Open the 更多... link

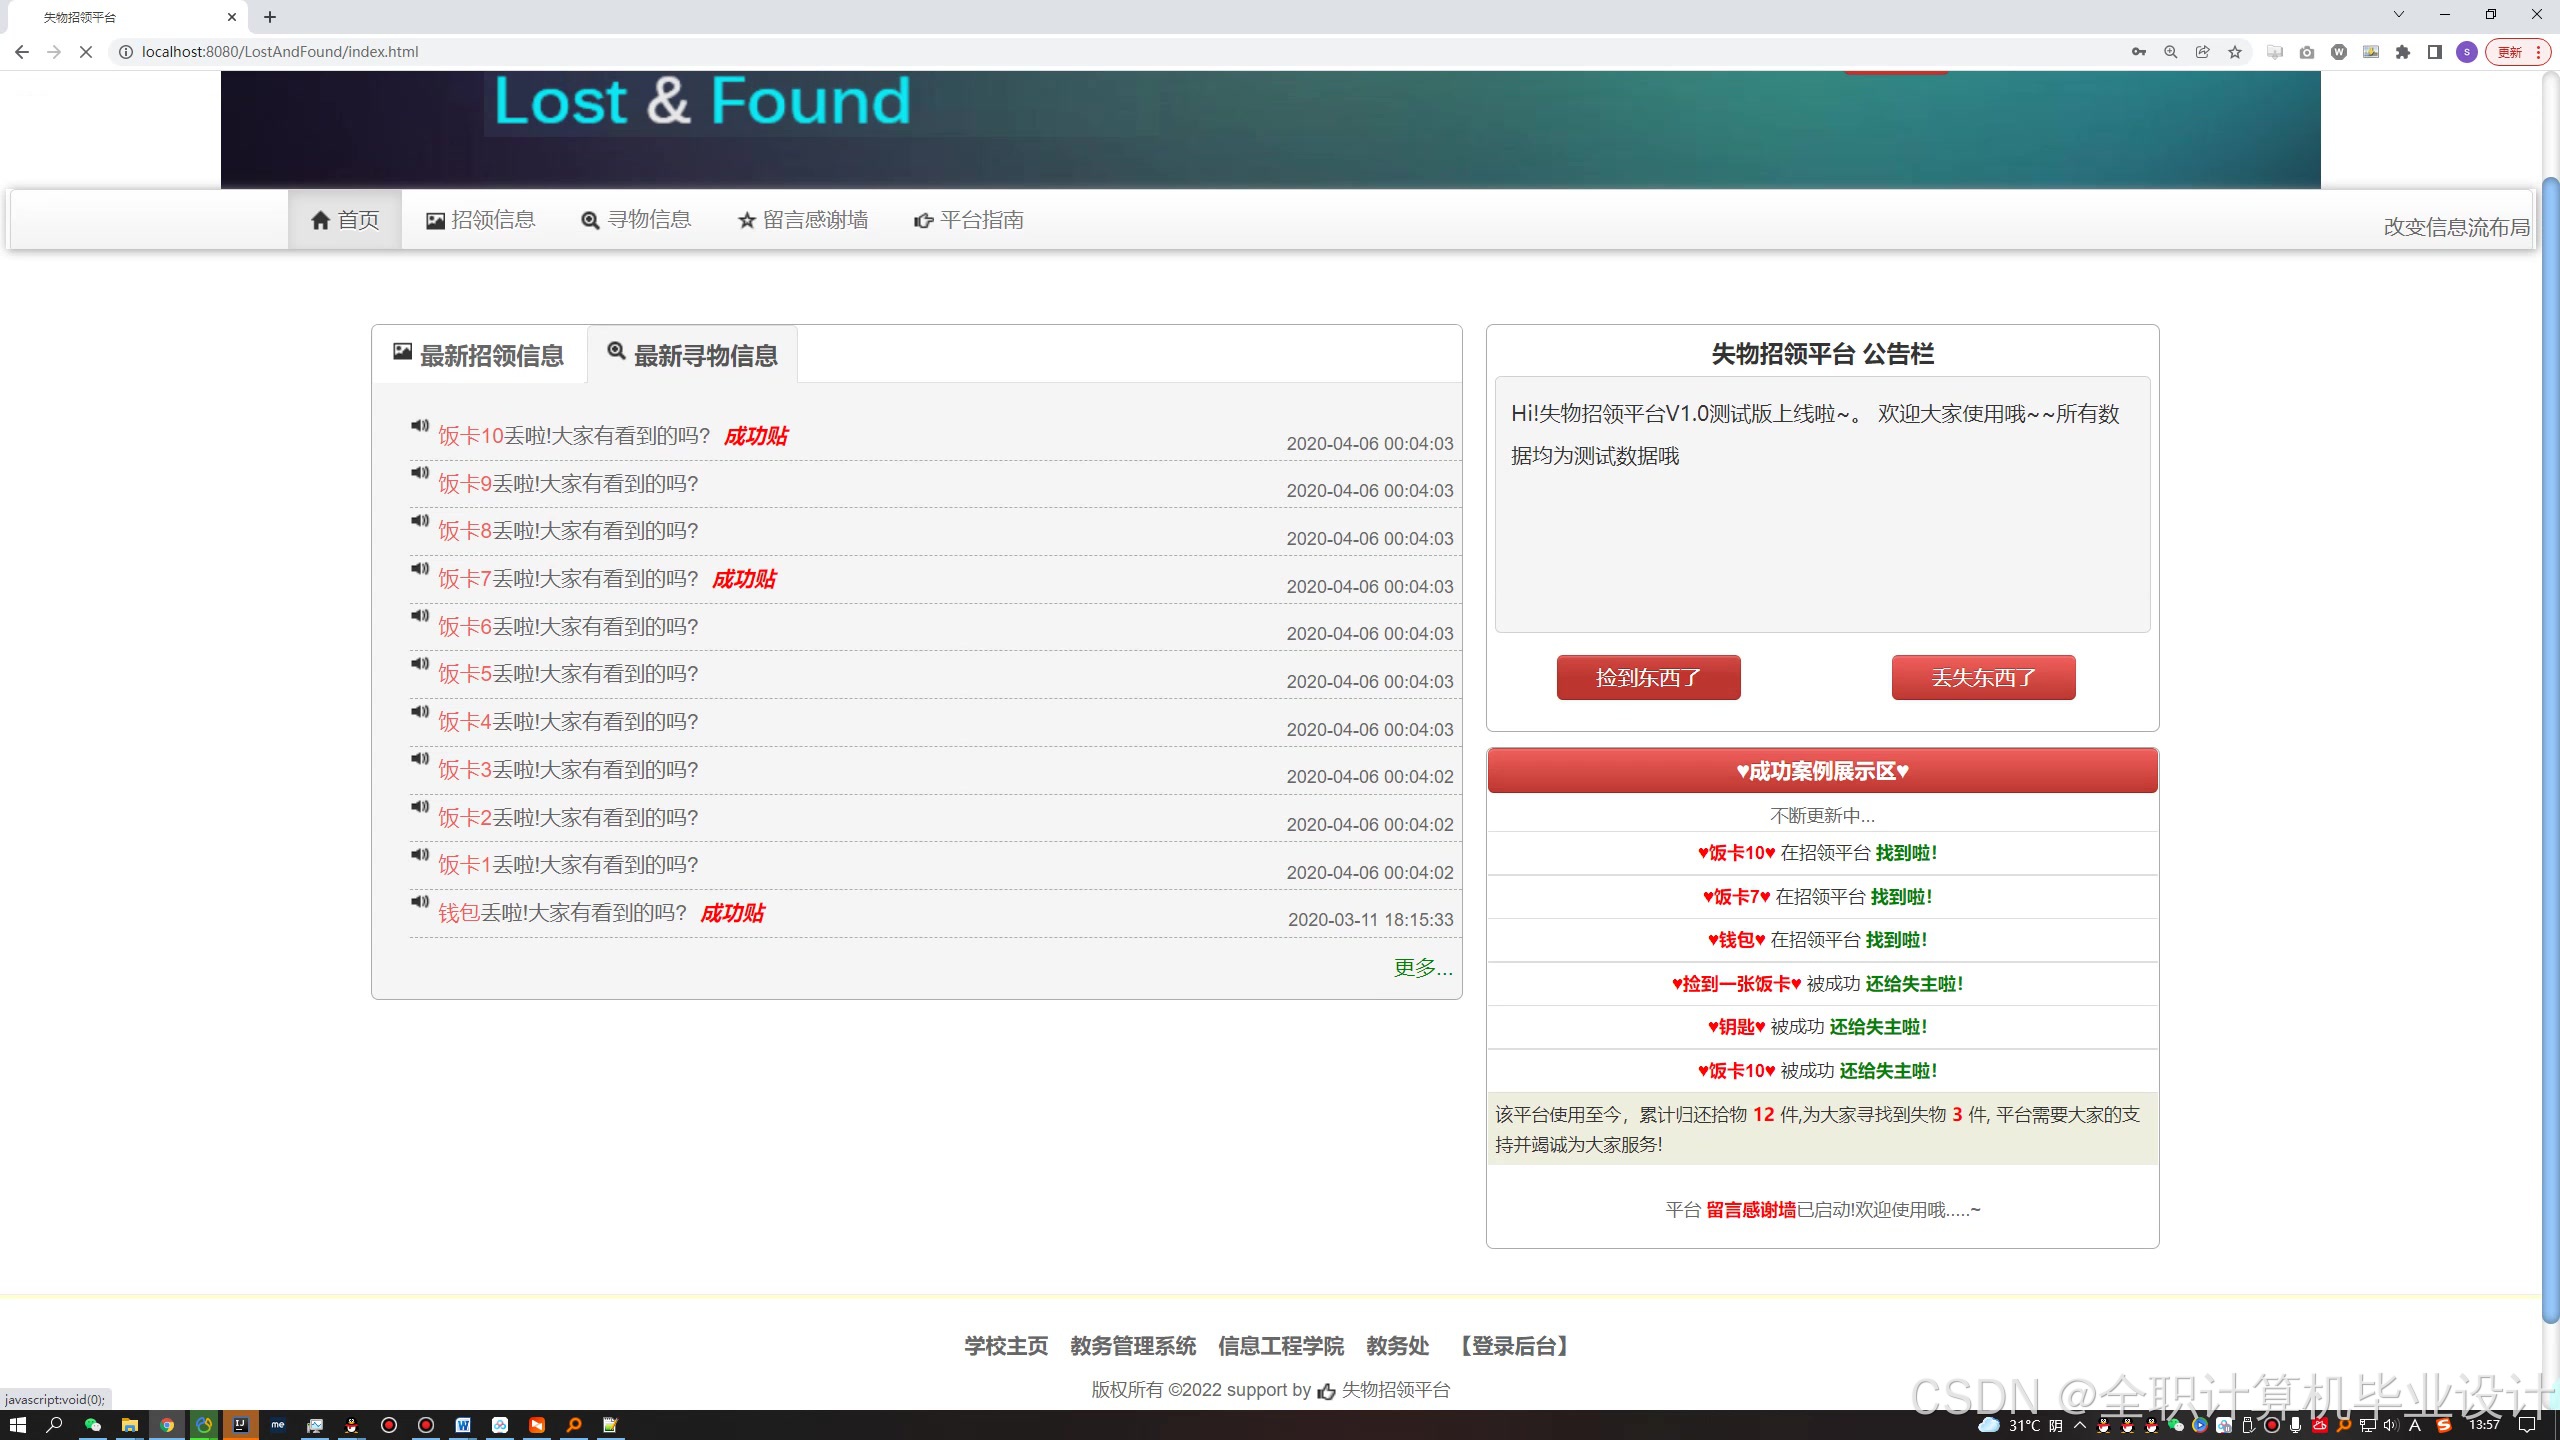click(1423, 967)
